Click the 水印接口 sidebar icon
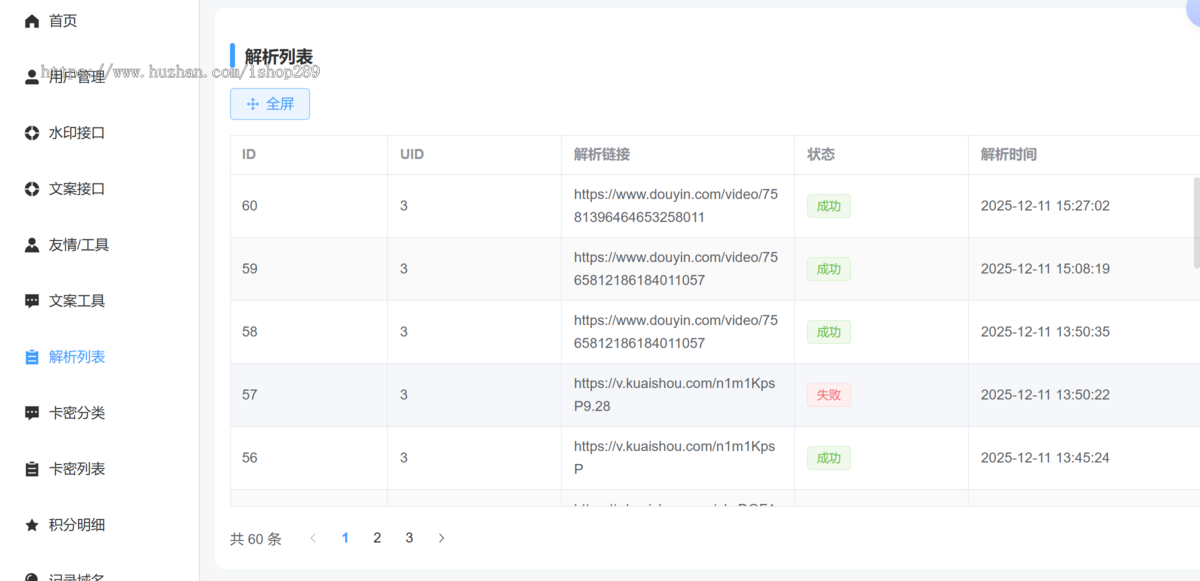This screenshot has width=1200, height=581. tap(32, 133)
